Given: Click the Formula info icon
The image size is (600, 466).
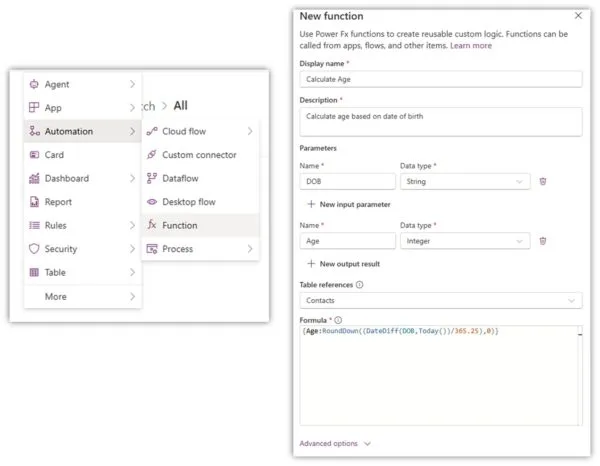Looking at the screenshot, I should coord(338,320).
